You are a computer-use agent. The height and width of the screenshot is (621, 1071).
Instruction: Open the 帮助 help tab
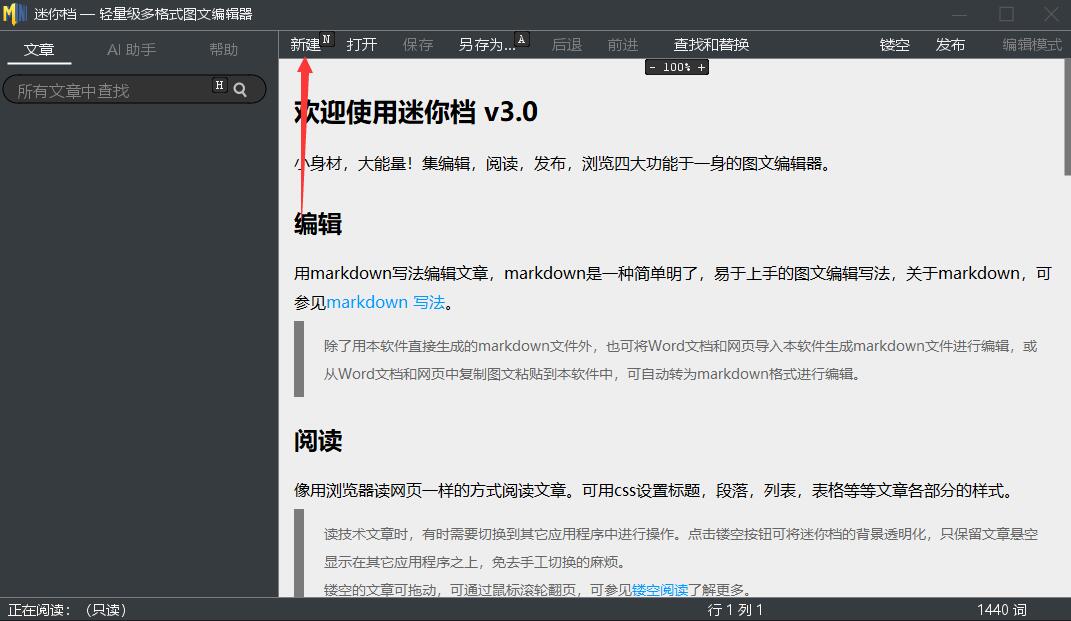click(x=224, y=48)
